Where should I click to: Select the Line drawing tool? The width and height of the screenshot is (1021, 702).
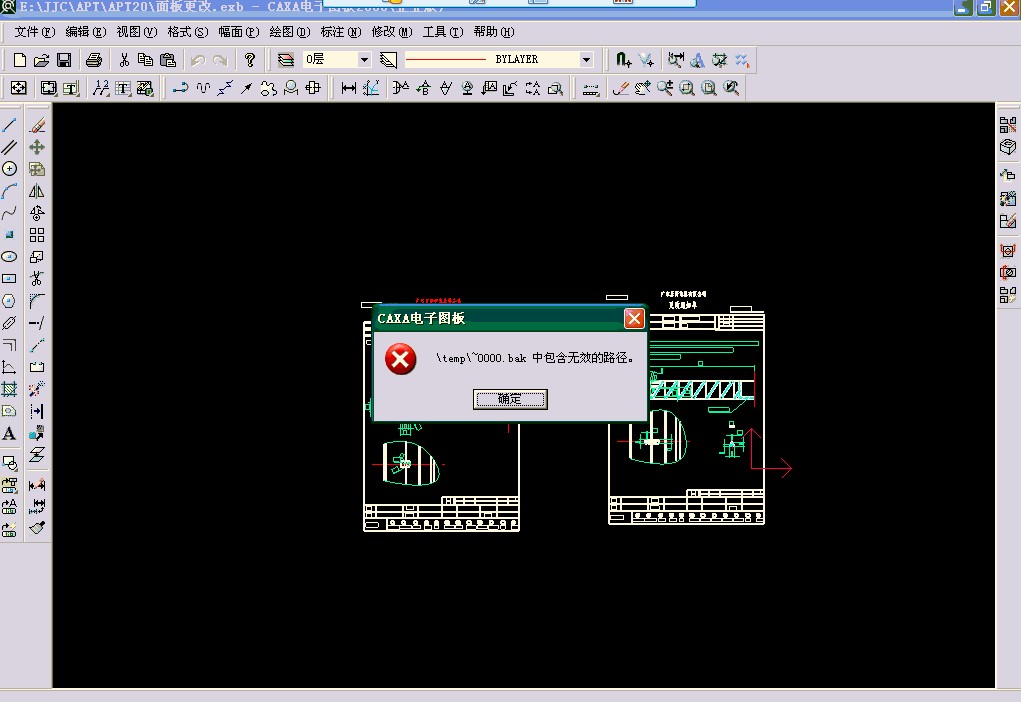(10, 125)
